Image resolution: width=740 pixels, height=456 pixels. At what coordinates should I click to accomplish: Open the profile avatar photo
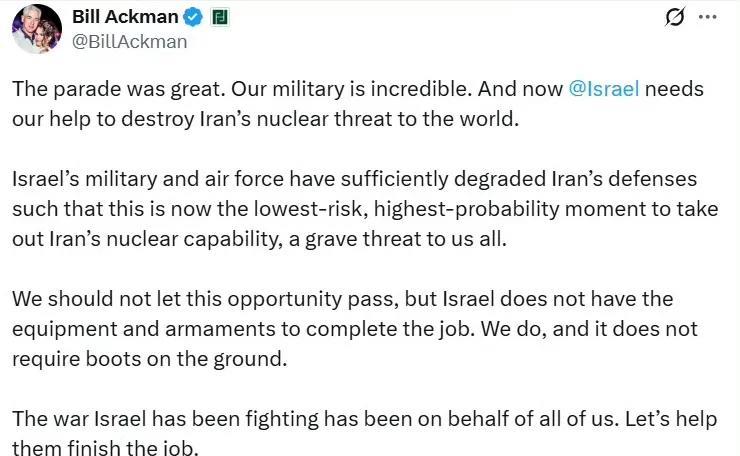(x=37, y=29)
